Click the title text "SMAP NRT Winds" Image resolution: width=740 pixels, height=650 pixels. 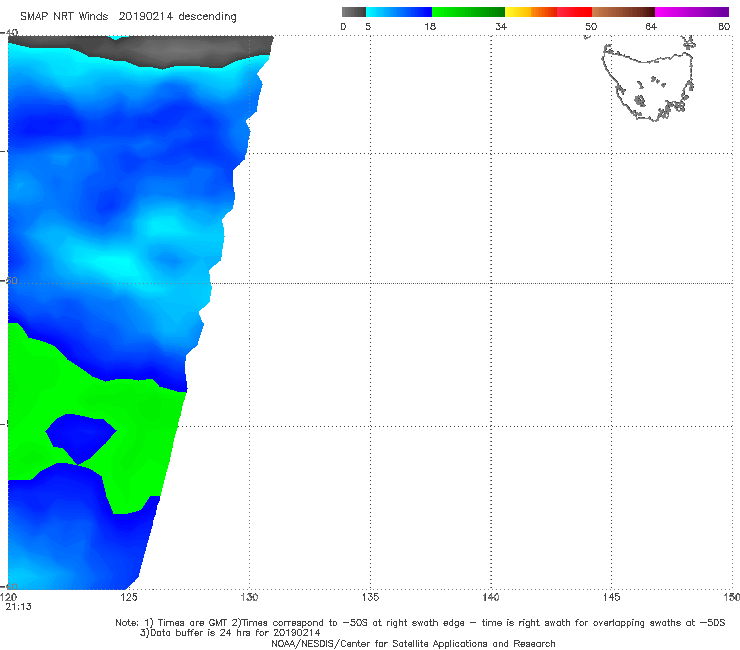[64, 16]
